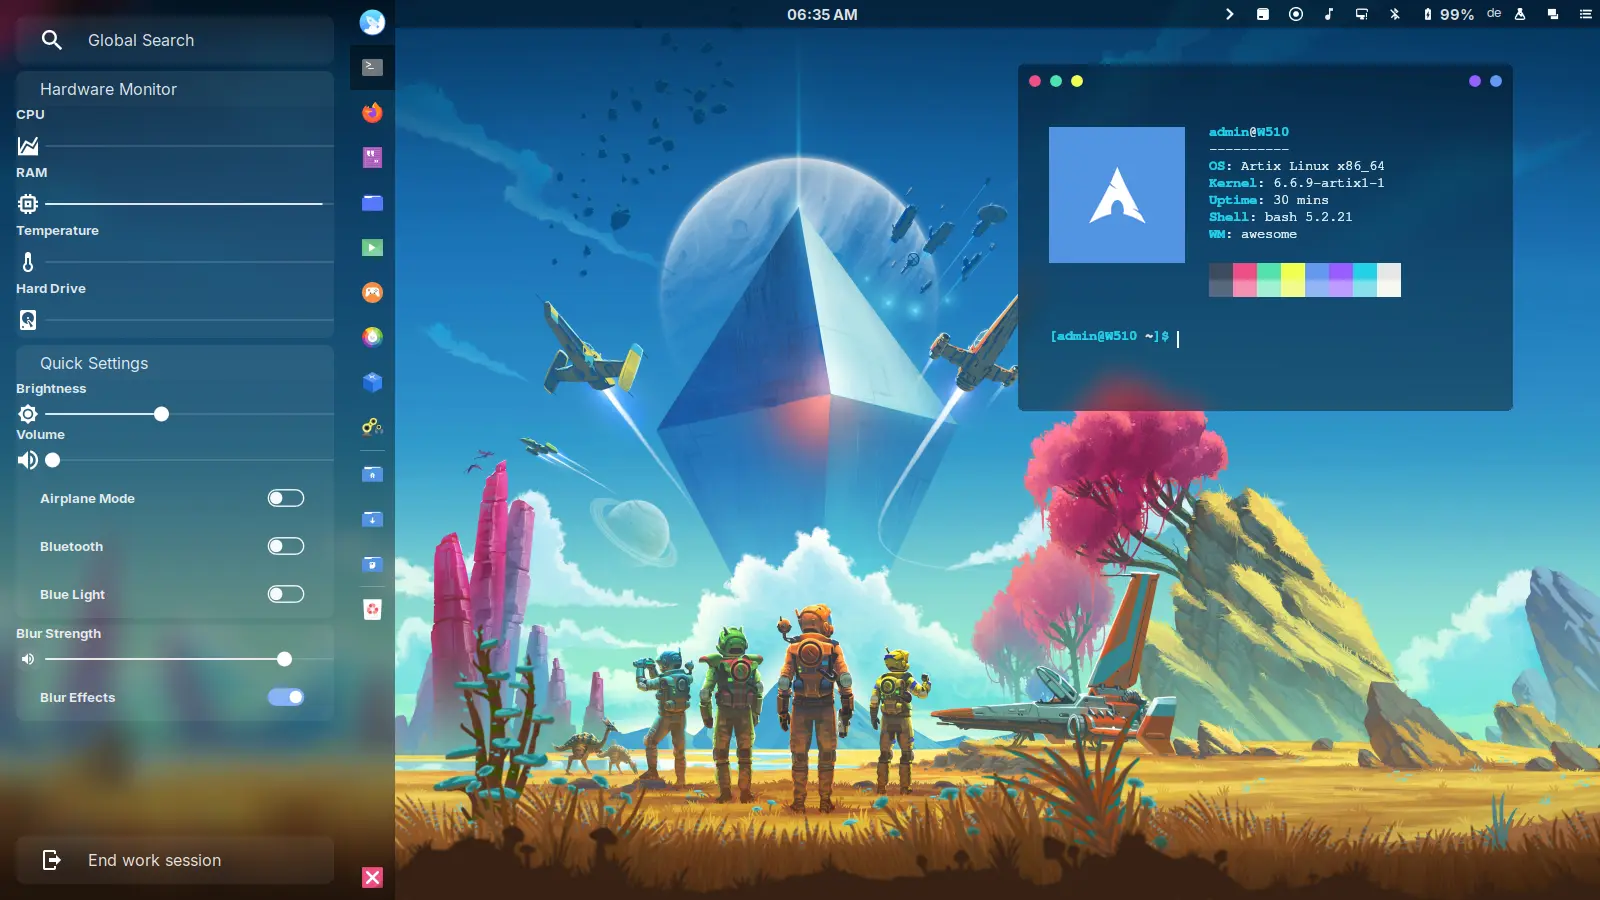This screenshot has height=900, width=1600.
Task: Click the screen record icon in top bar
Action: (1296, 14)
